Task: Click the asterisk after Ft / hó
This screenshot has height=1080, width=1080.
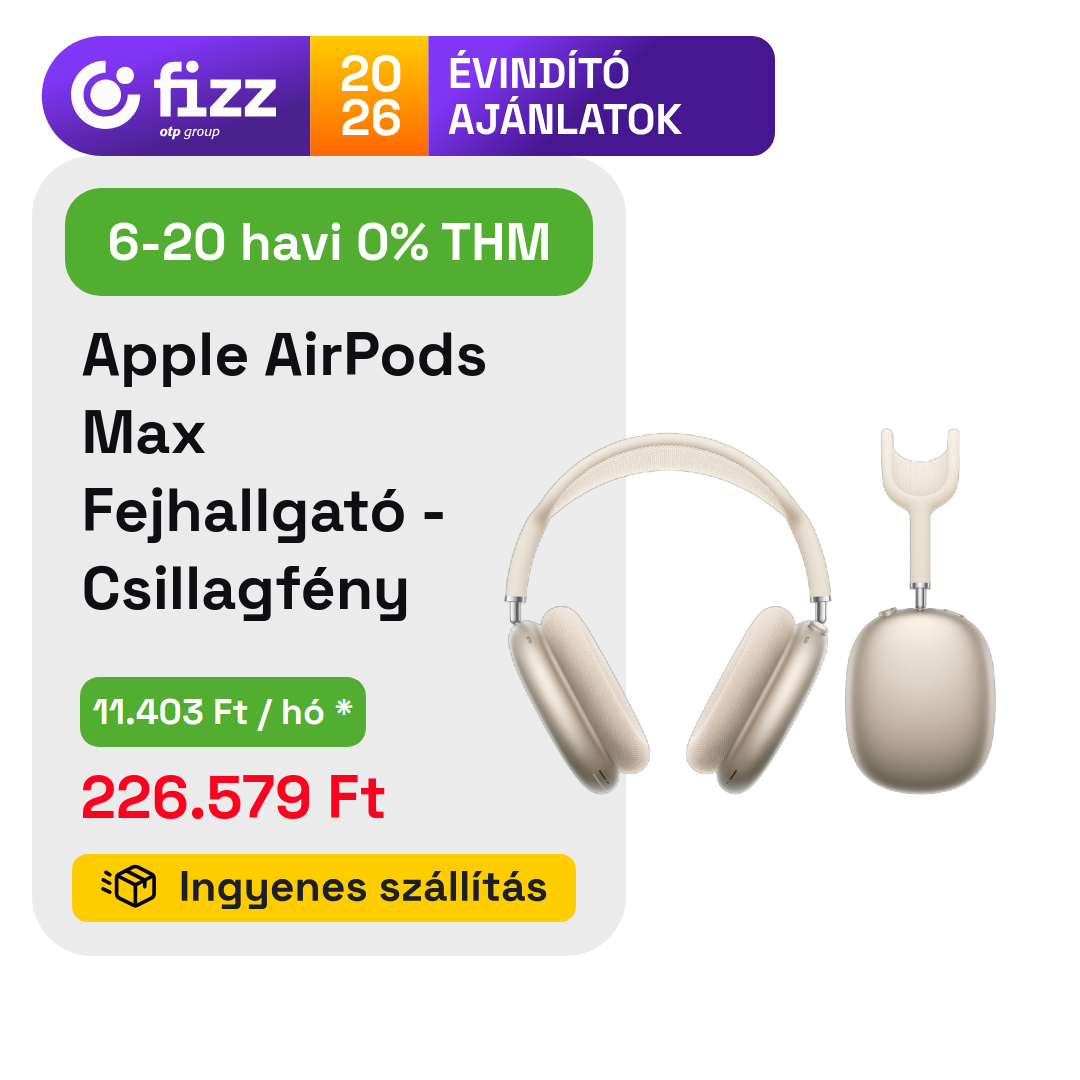Action: [344, 708]
